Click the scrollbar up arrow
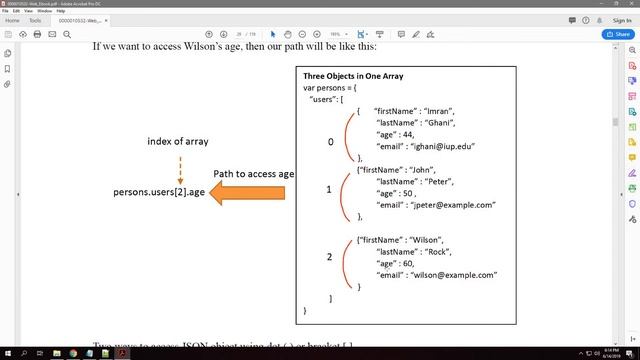640x360 pixels. coord(616,48)
